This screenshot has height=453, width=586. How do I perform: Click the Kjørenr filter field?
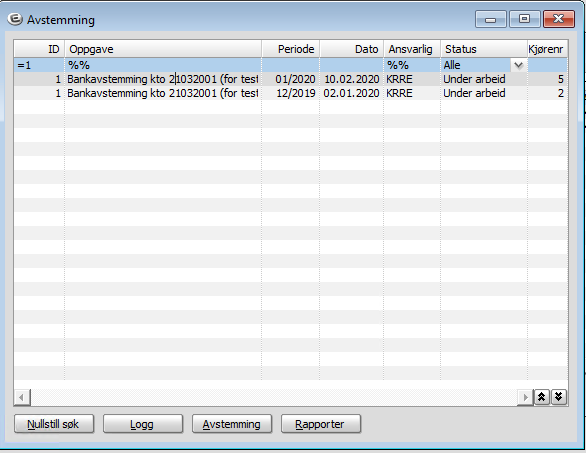tap(547, 65)
